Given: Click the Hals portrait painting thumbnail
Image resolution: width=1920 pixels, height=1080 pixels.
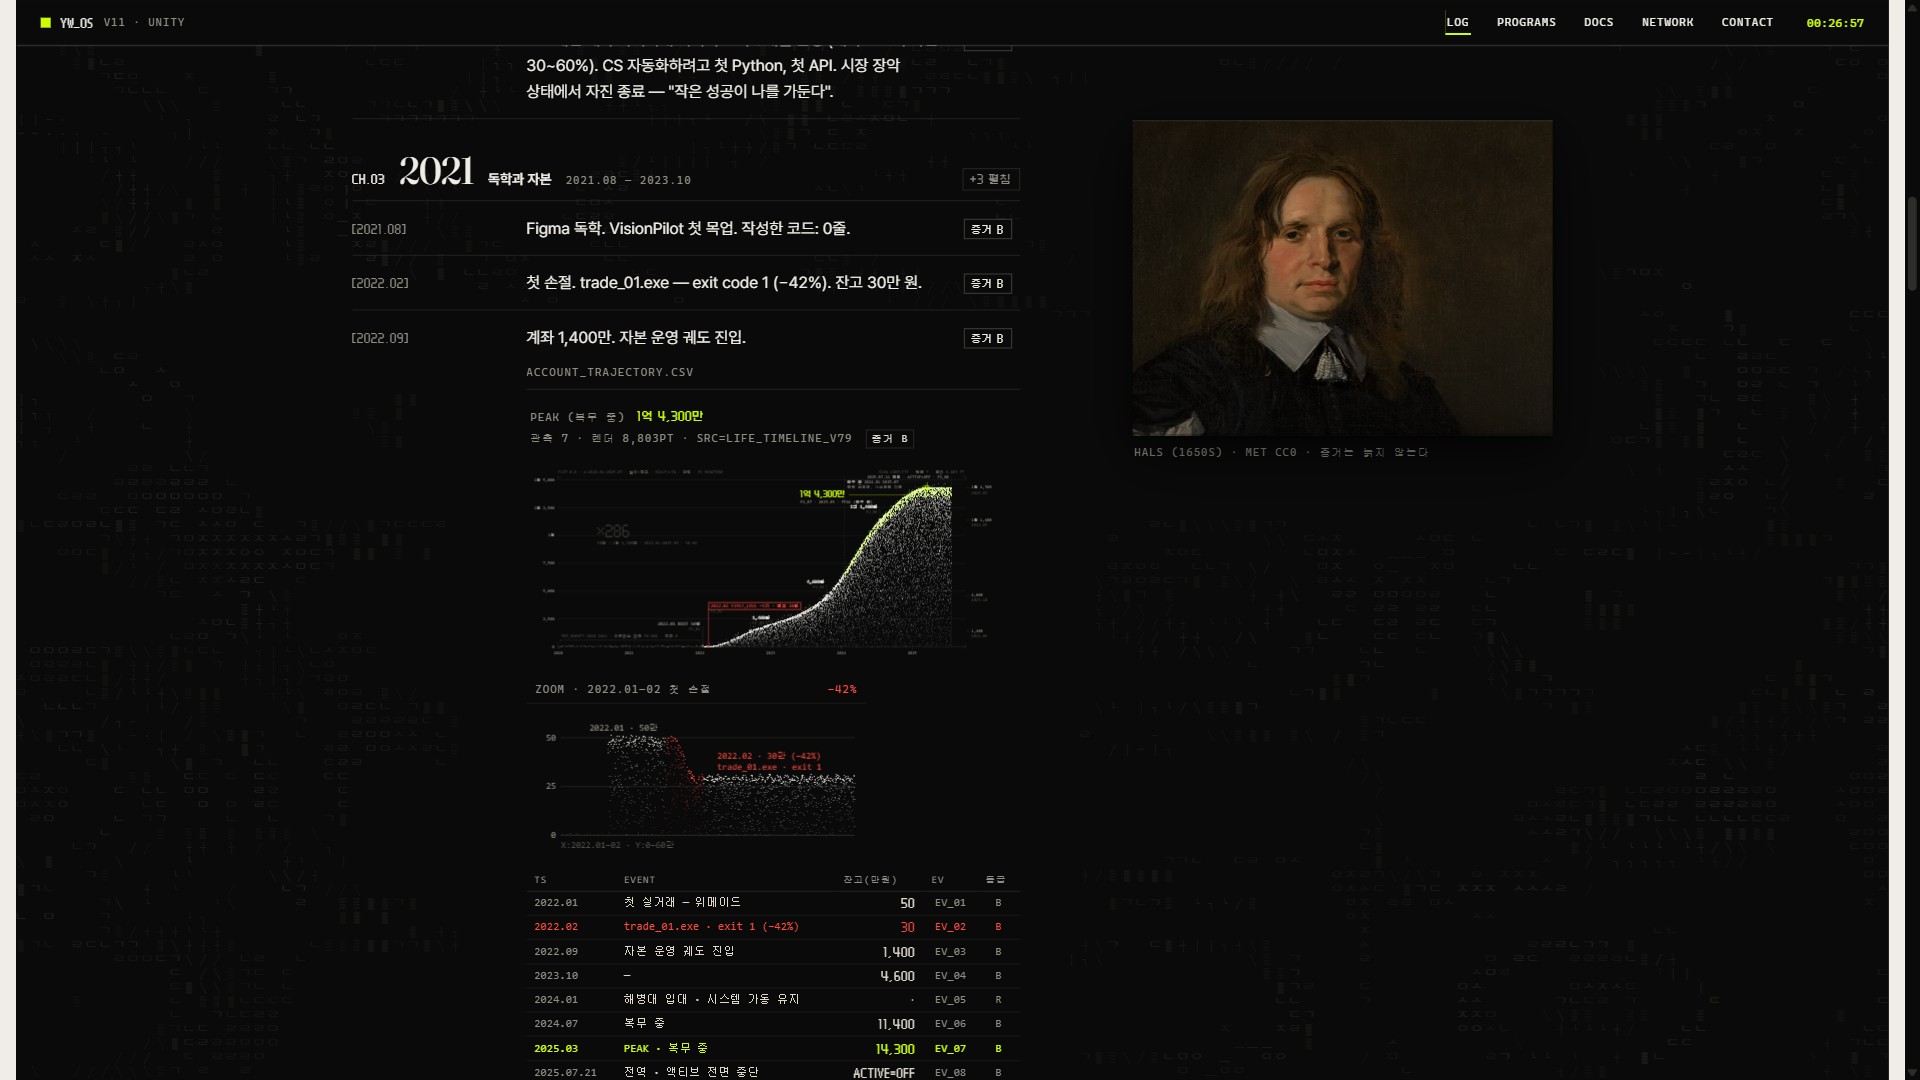Looking at the screenshot, I should [1342, 278].
